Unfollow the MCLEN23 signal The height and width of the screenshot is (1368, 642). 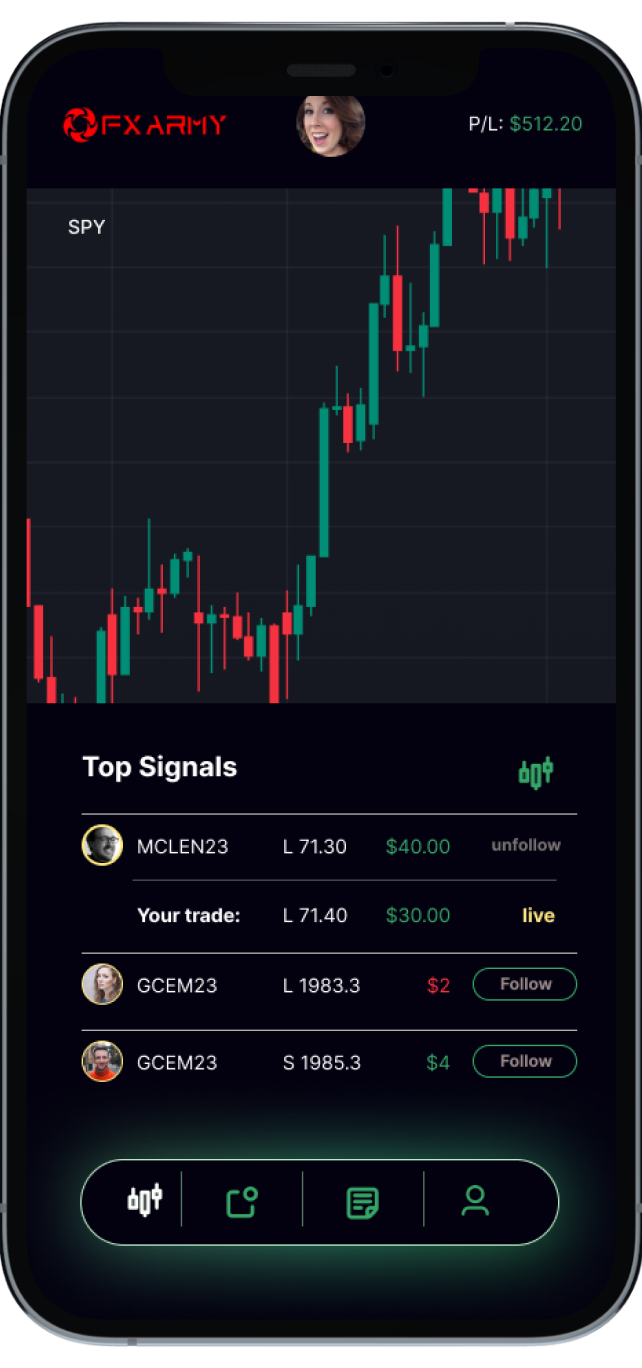coord(526,845)
